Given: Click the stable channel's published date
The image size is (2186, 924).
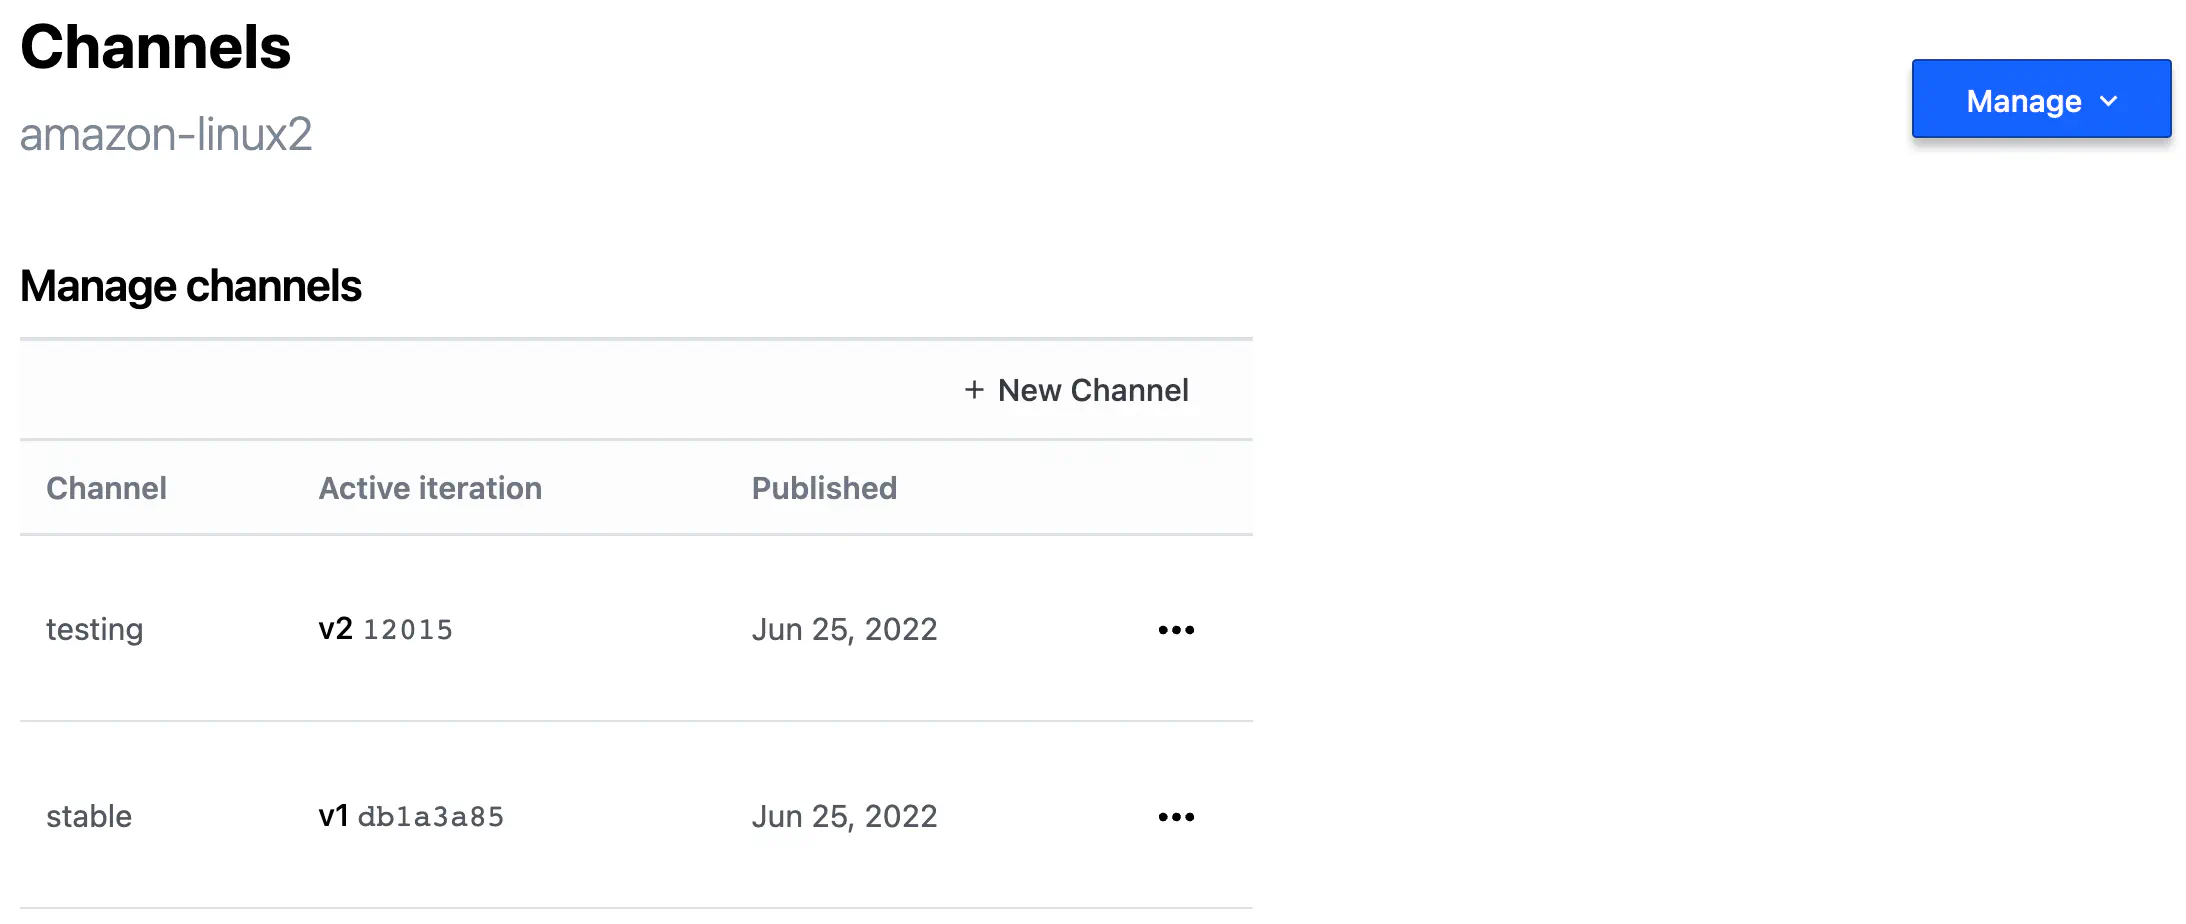Looking at the screenshot, I should pyautogui.click(x=844, y=817).
